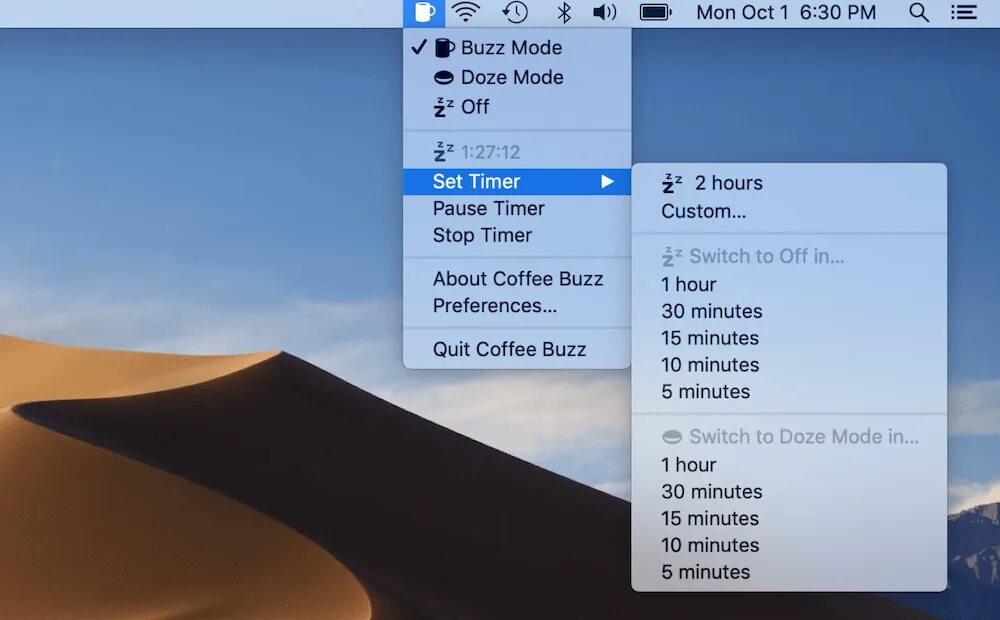This screenshot has height=620, width=1000.
Task: Open the Time Machine menu bar icon
Action: [x=515, y=12]
